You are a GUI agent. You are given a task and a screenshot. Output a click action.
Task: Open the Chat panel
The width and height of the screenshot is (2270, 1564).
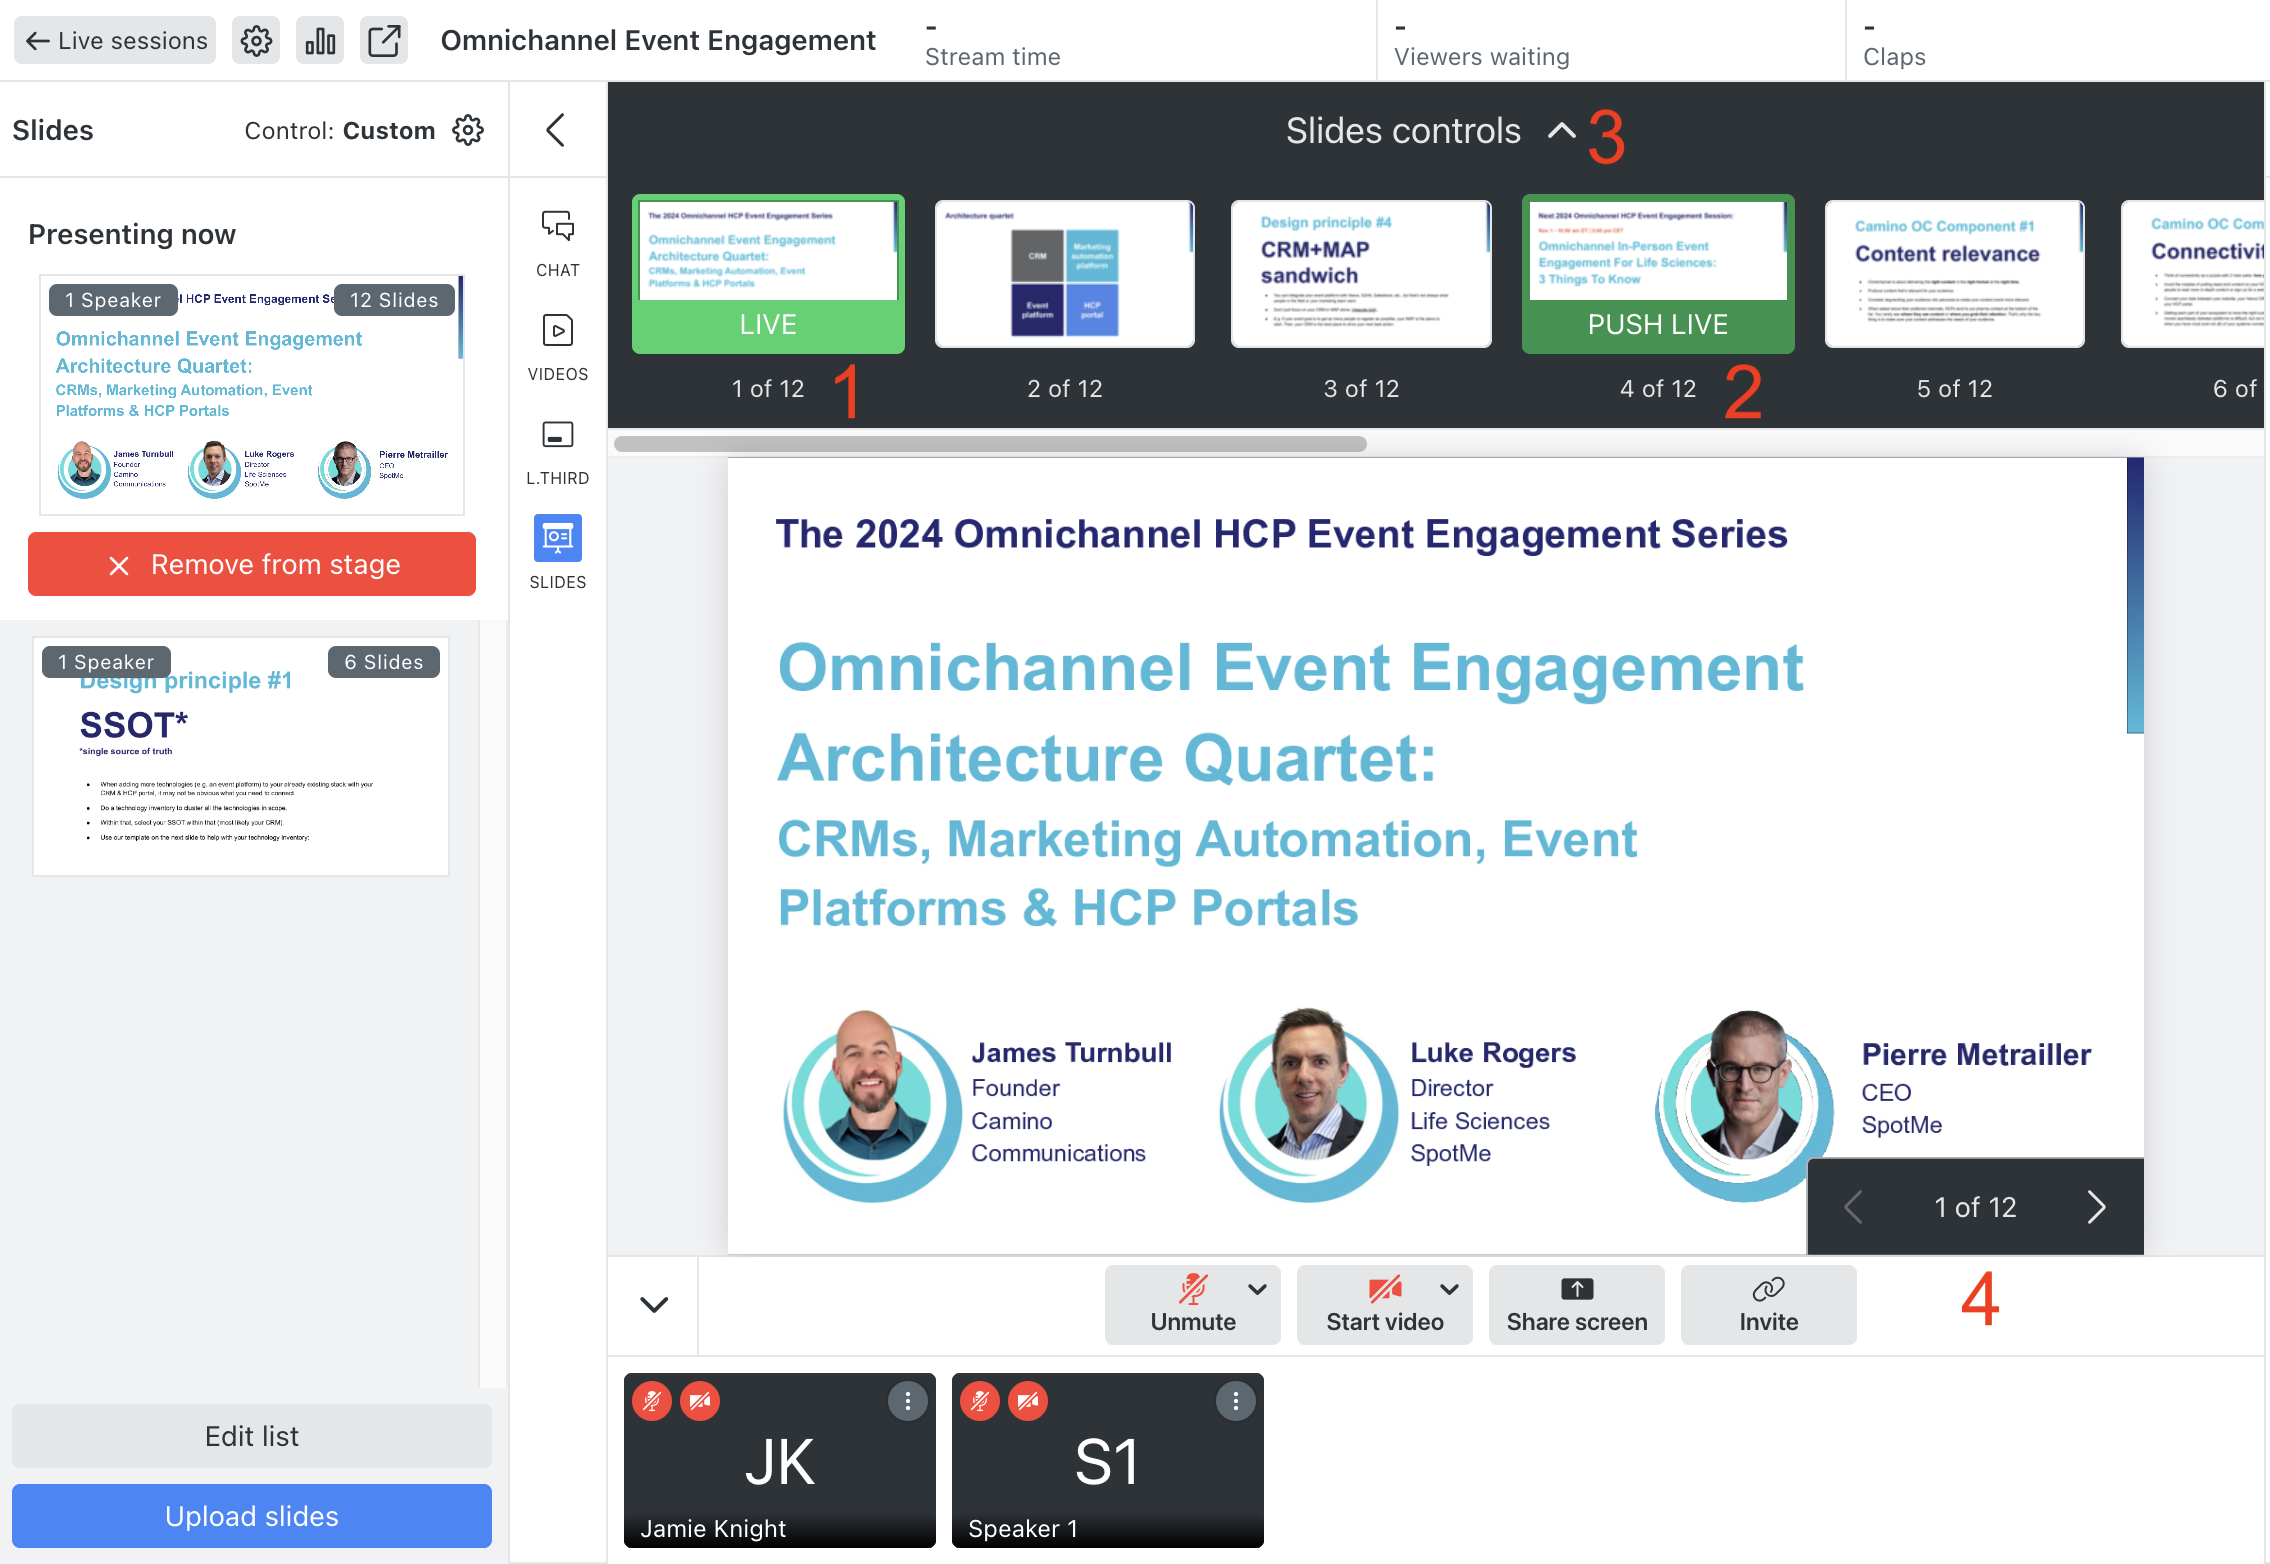tap(558, 243)
